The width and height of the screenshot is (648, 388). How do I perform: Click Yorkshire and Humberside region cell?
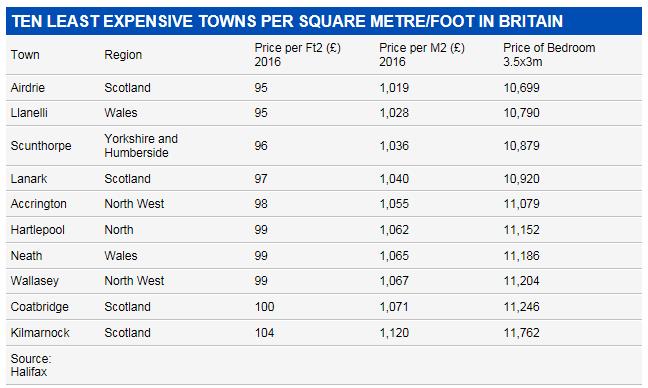pyautogui.click(x=141, y=145)
